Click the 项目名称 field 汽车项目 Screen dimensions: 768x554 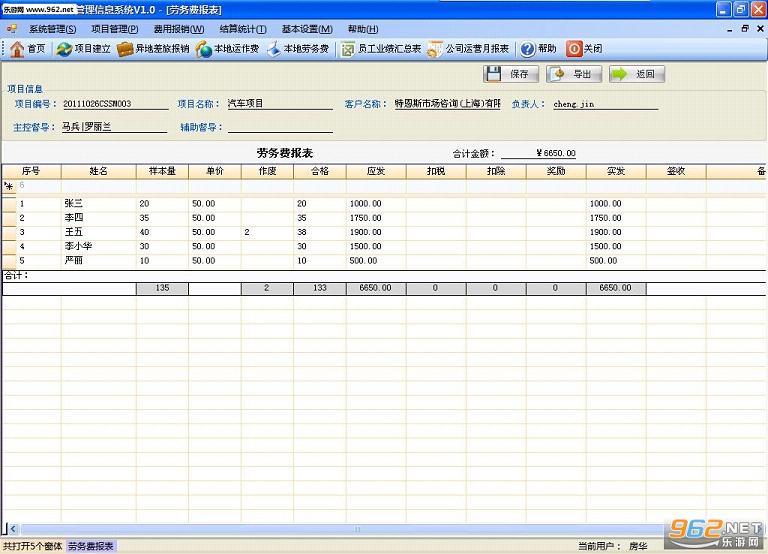(x=280, y=103)
